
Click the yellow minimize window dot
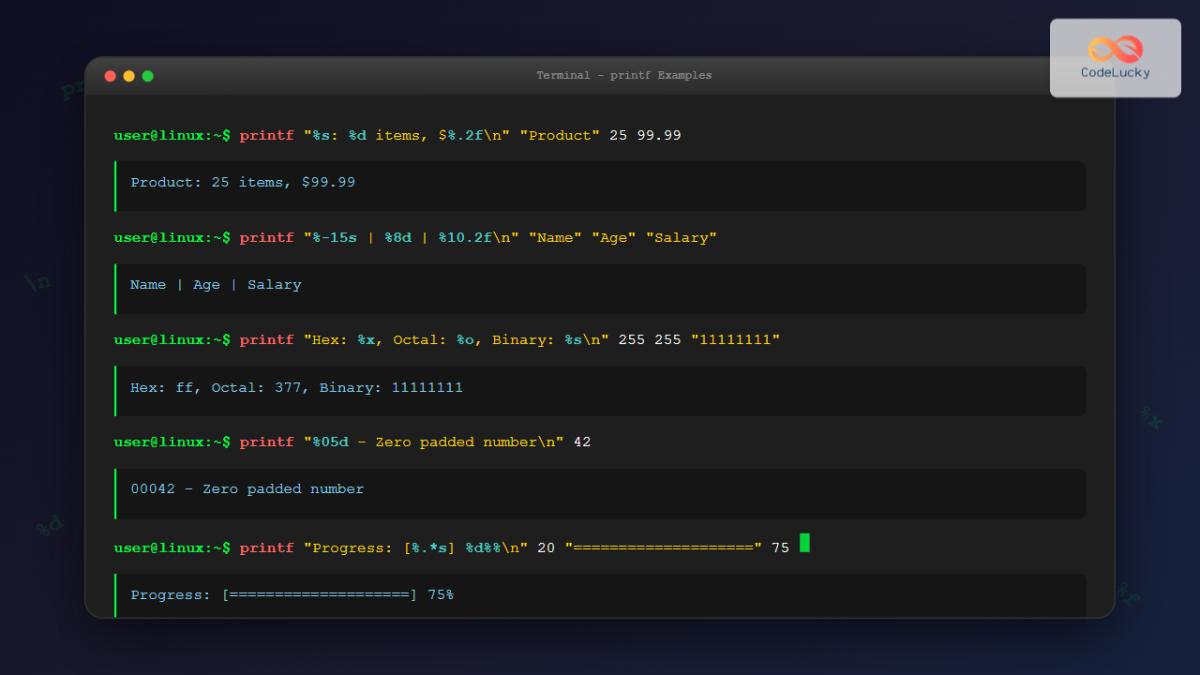pos(129,76)
